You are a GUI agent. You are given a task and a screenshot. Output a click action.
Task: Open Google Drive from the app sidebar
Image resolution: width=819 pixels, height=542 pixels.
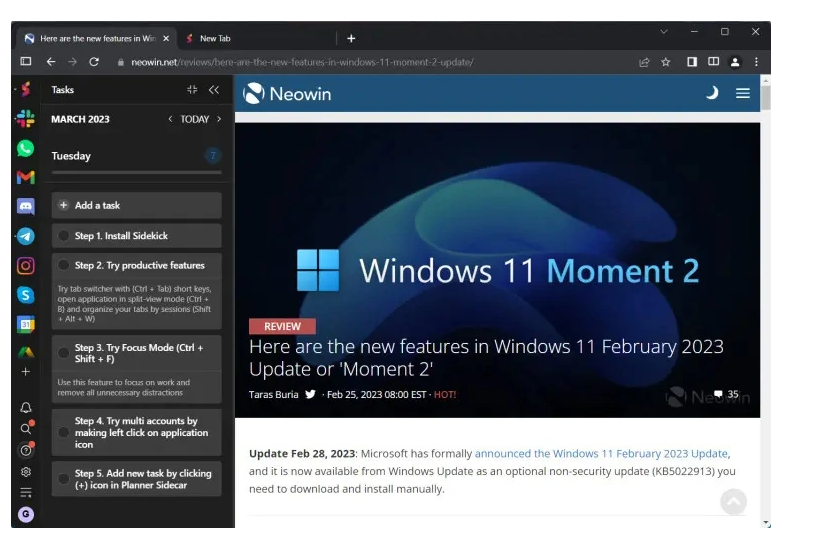pyautogui.click(x=26, y=352)
